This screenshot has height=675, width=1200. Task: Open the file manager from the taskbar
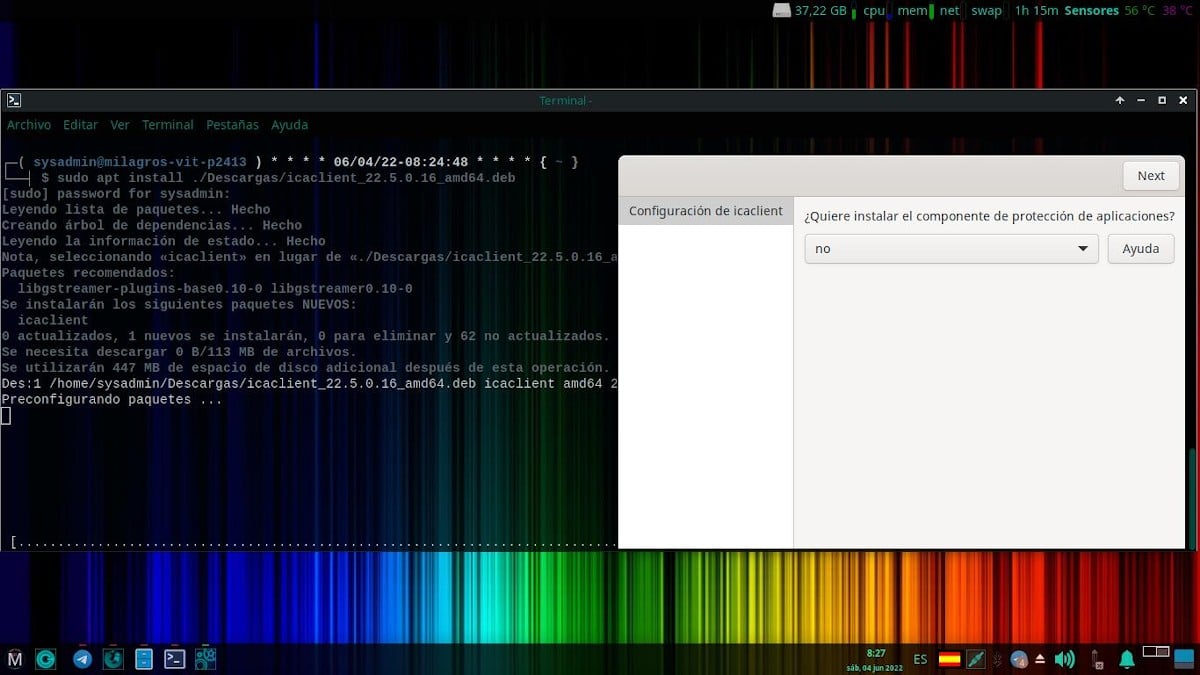click(144, 659)
